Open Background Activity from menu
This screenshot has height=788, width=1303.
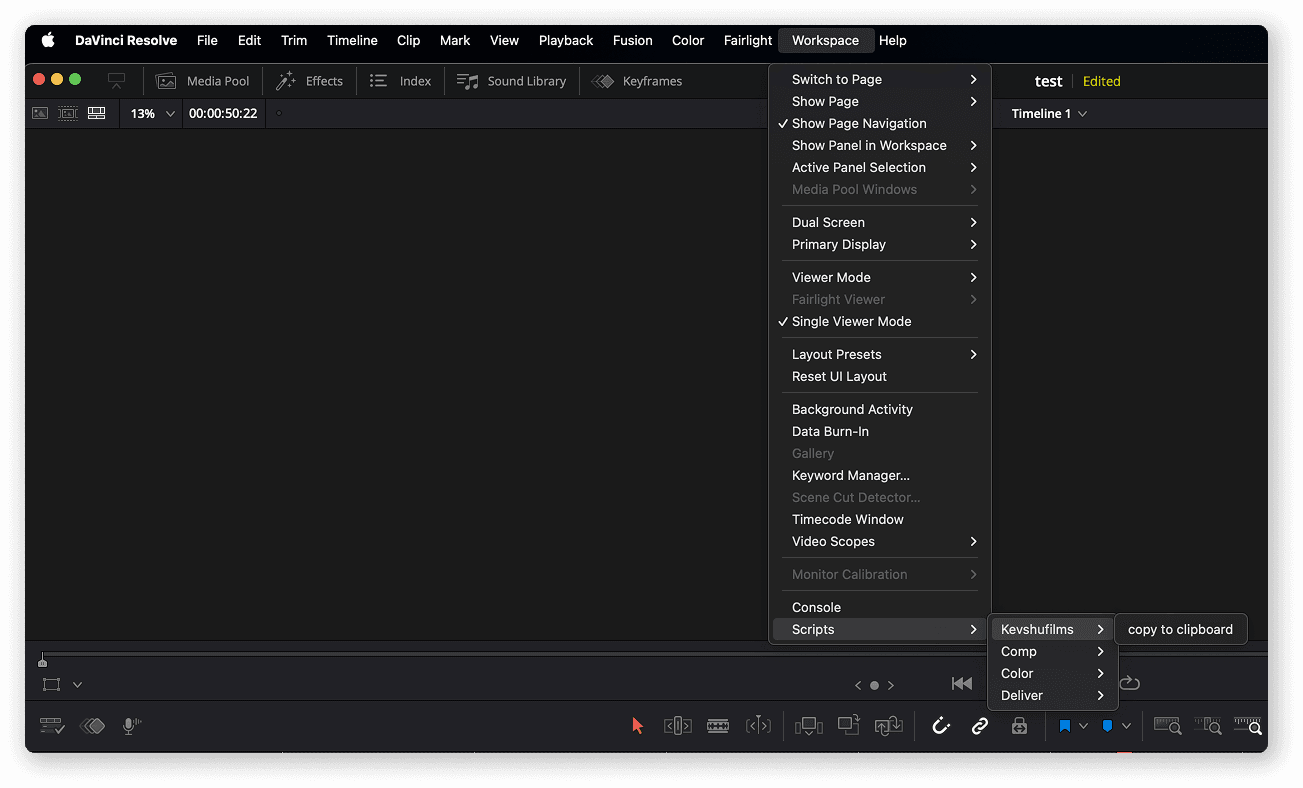880,409
